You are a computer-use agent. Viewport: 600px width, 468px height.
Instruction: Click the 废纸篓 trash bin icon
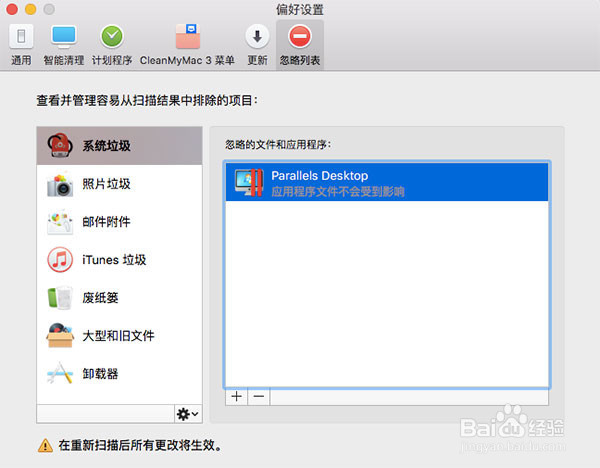point(60,298)
